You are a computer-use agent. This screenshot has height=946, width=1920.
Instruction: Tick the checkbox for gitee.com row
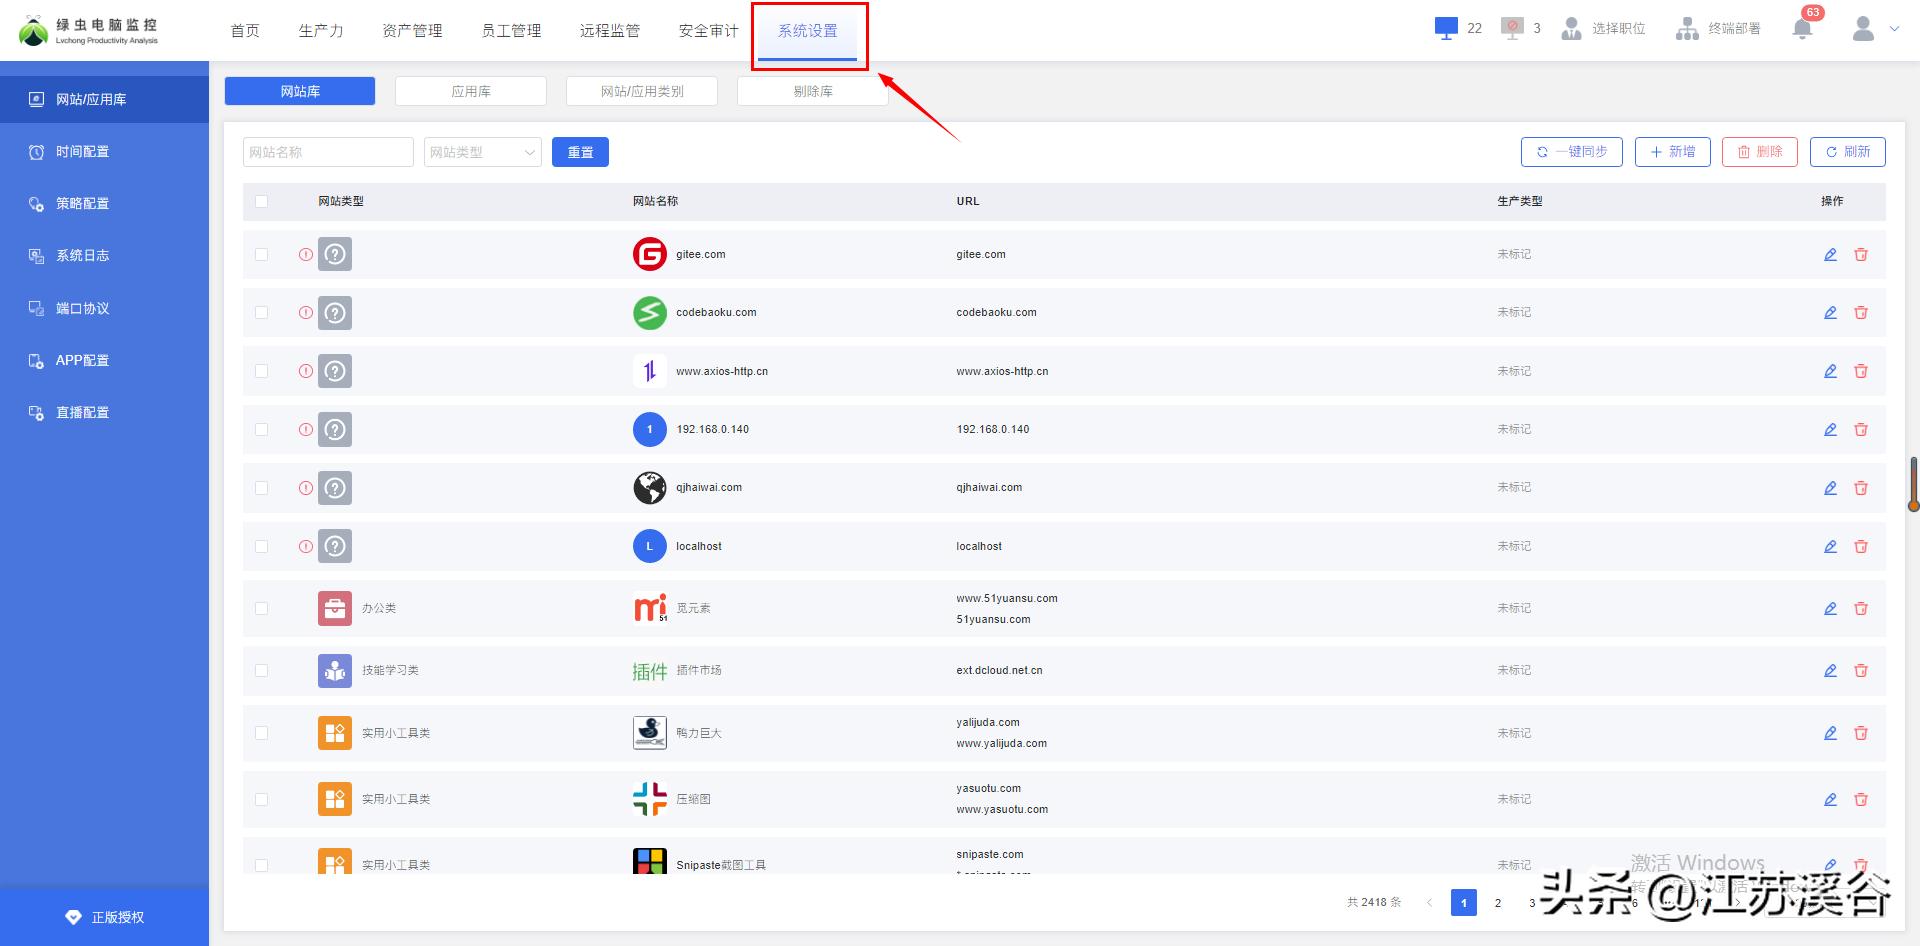[262, 255]
